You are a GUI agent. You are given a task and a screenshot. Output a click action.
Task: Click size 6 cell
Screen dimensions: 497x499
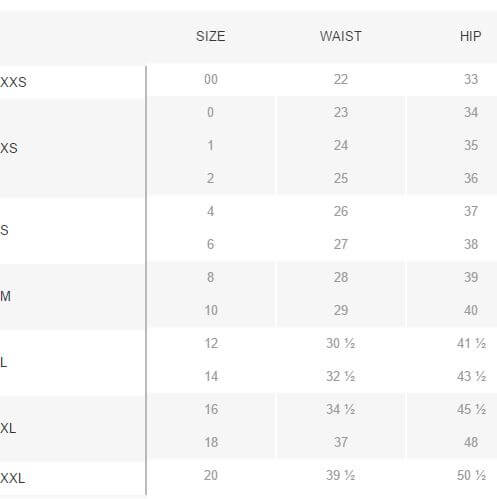coord(211,244)
